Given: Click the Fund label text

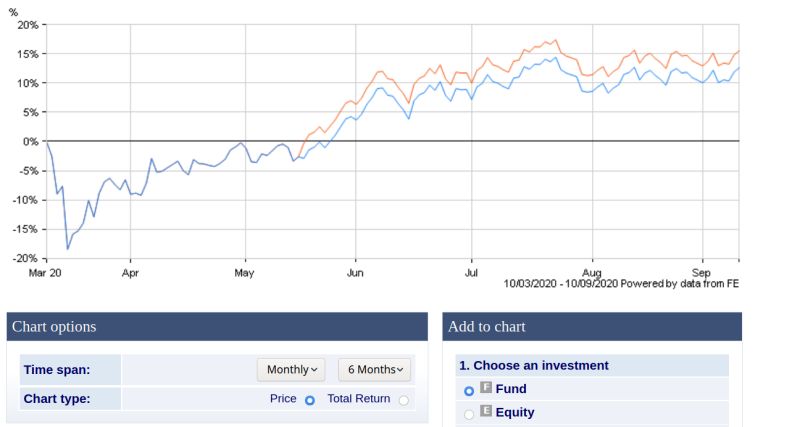Looking at the screenshot, I should pyautogui.click(x=511, y=389).
